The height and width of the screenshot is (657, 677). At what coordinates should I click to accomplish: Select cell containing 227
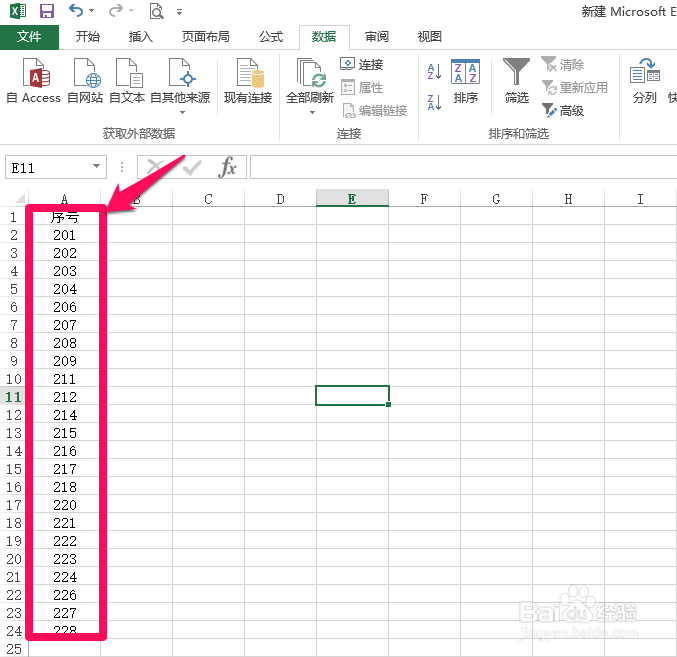64,613
